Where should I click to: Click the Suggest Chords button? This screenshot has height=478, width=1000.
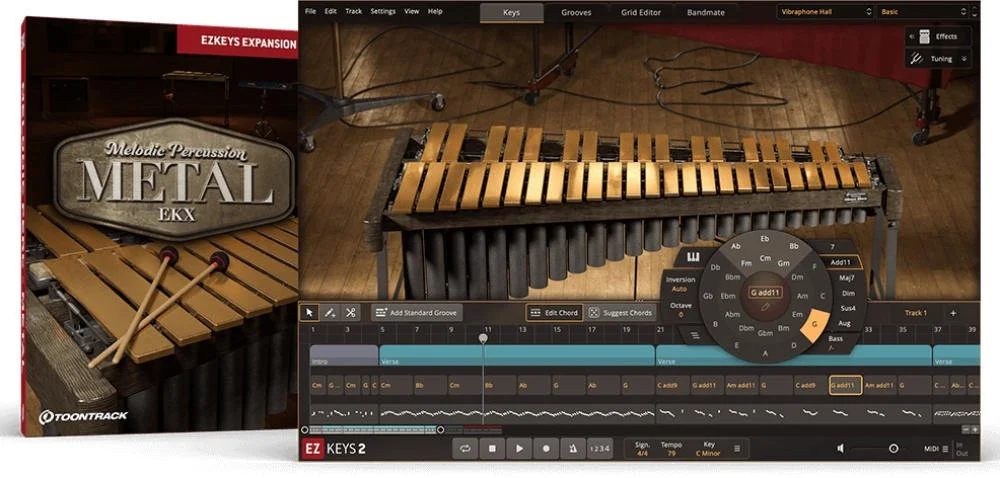click(x=621, y=312)
